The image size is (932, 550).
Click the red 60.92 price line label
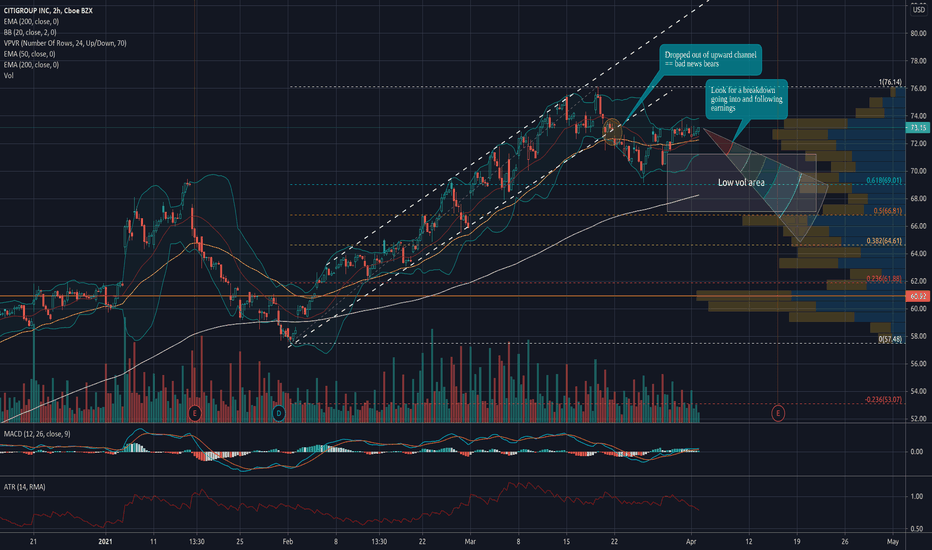coord(918,296)
